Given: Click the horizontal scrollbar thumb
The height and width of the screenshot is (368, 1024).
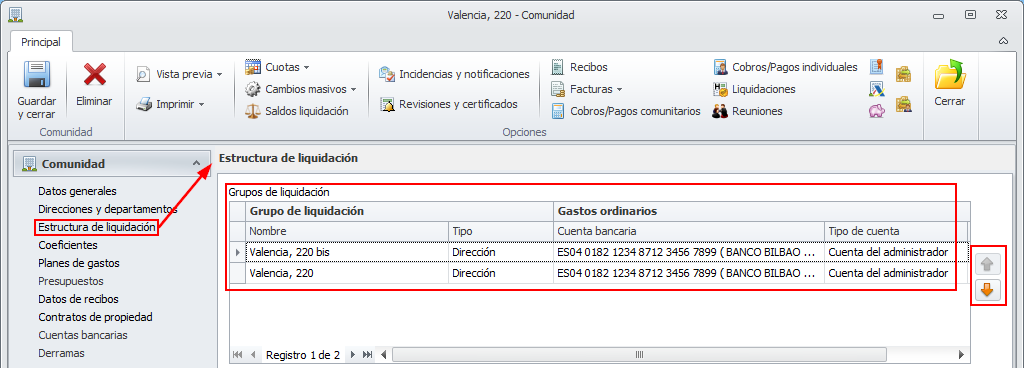Looking at the screenshot, I should [x=639, y=355].
